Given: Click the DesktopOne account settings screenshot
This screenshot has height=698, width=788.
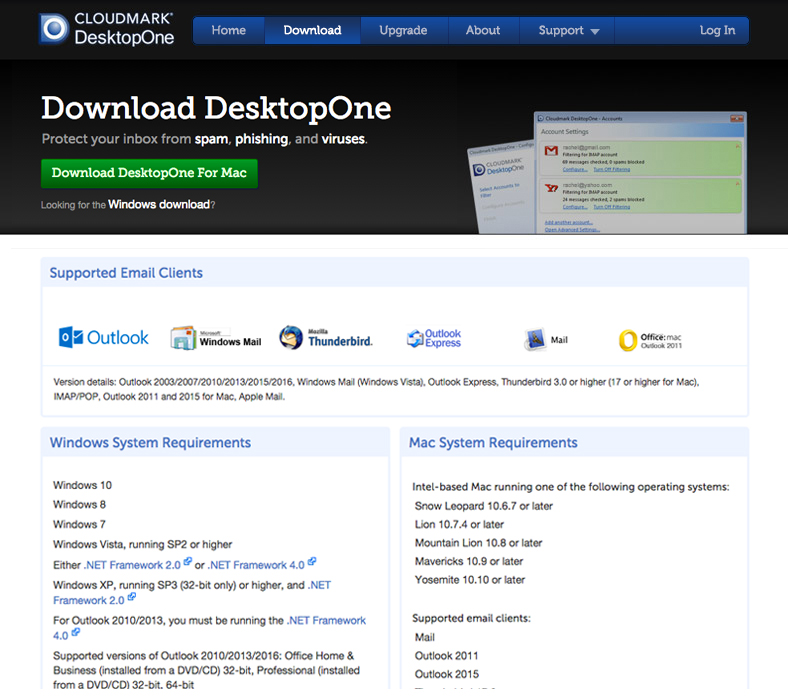Looking at the screenshot, I should click(x=640, y=172).
